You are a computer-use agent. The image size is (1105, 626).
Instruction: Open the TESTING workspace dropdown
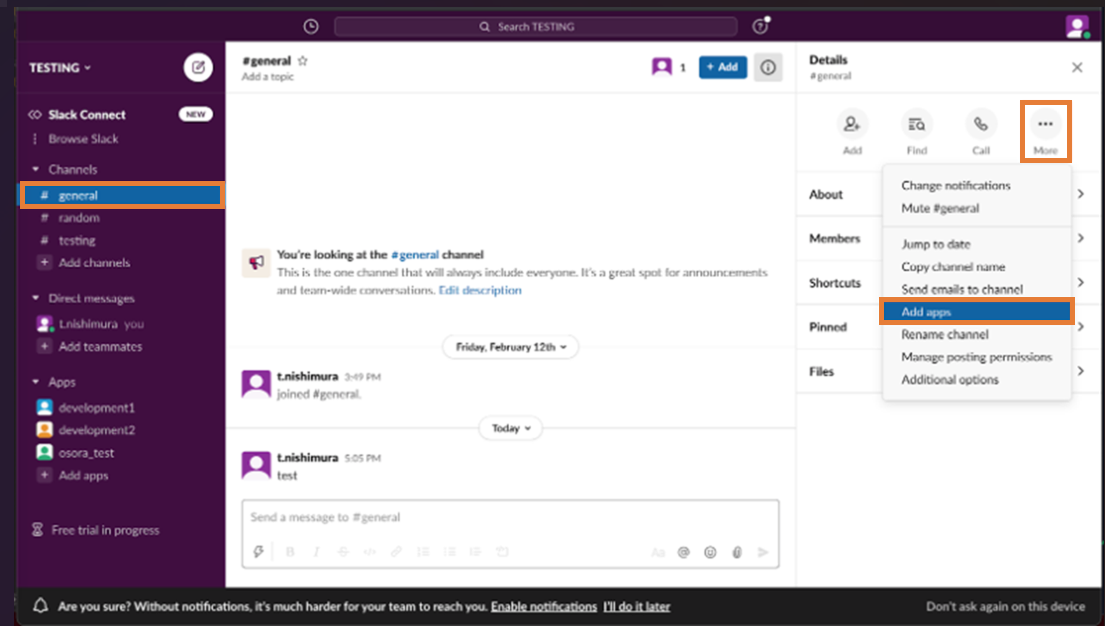click(x=60, y=68)
